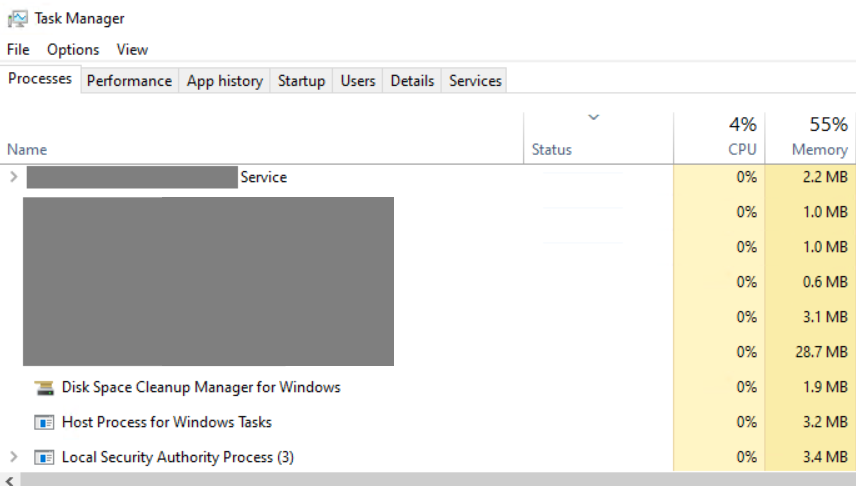The image size is (856, 486).
Task: Click the Task Manager title bar icon
Action: point(17,18)
